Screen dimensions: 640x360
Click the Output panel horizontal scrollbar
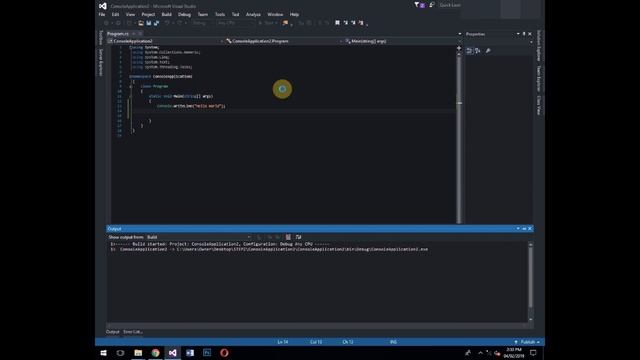click(x=317, y=325)
